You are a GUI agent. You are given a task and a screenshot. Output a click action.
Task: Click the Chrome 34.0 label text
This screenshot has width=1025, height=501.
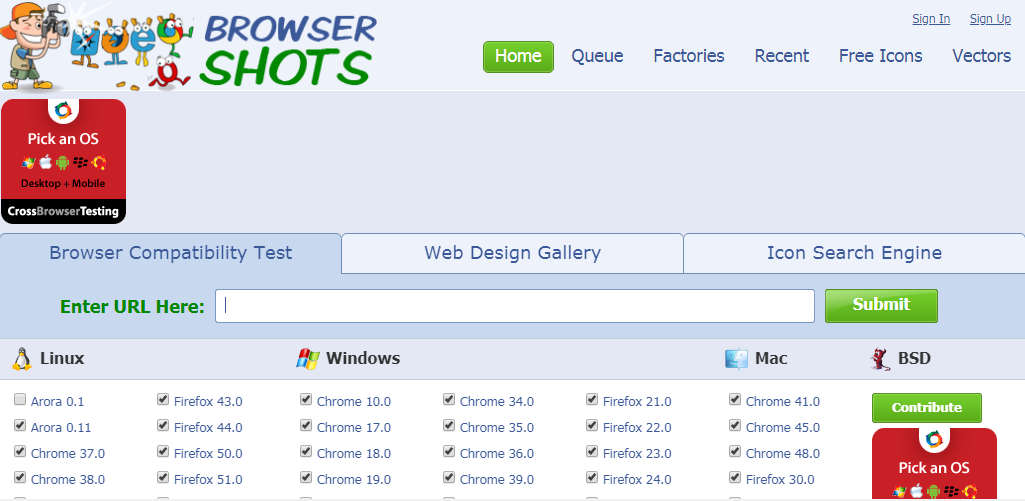point(497,402)
